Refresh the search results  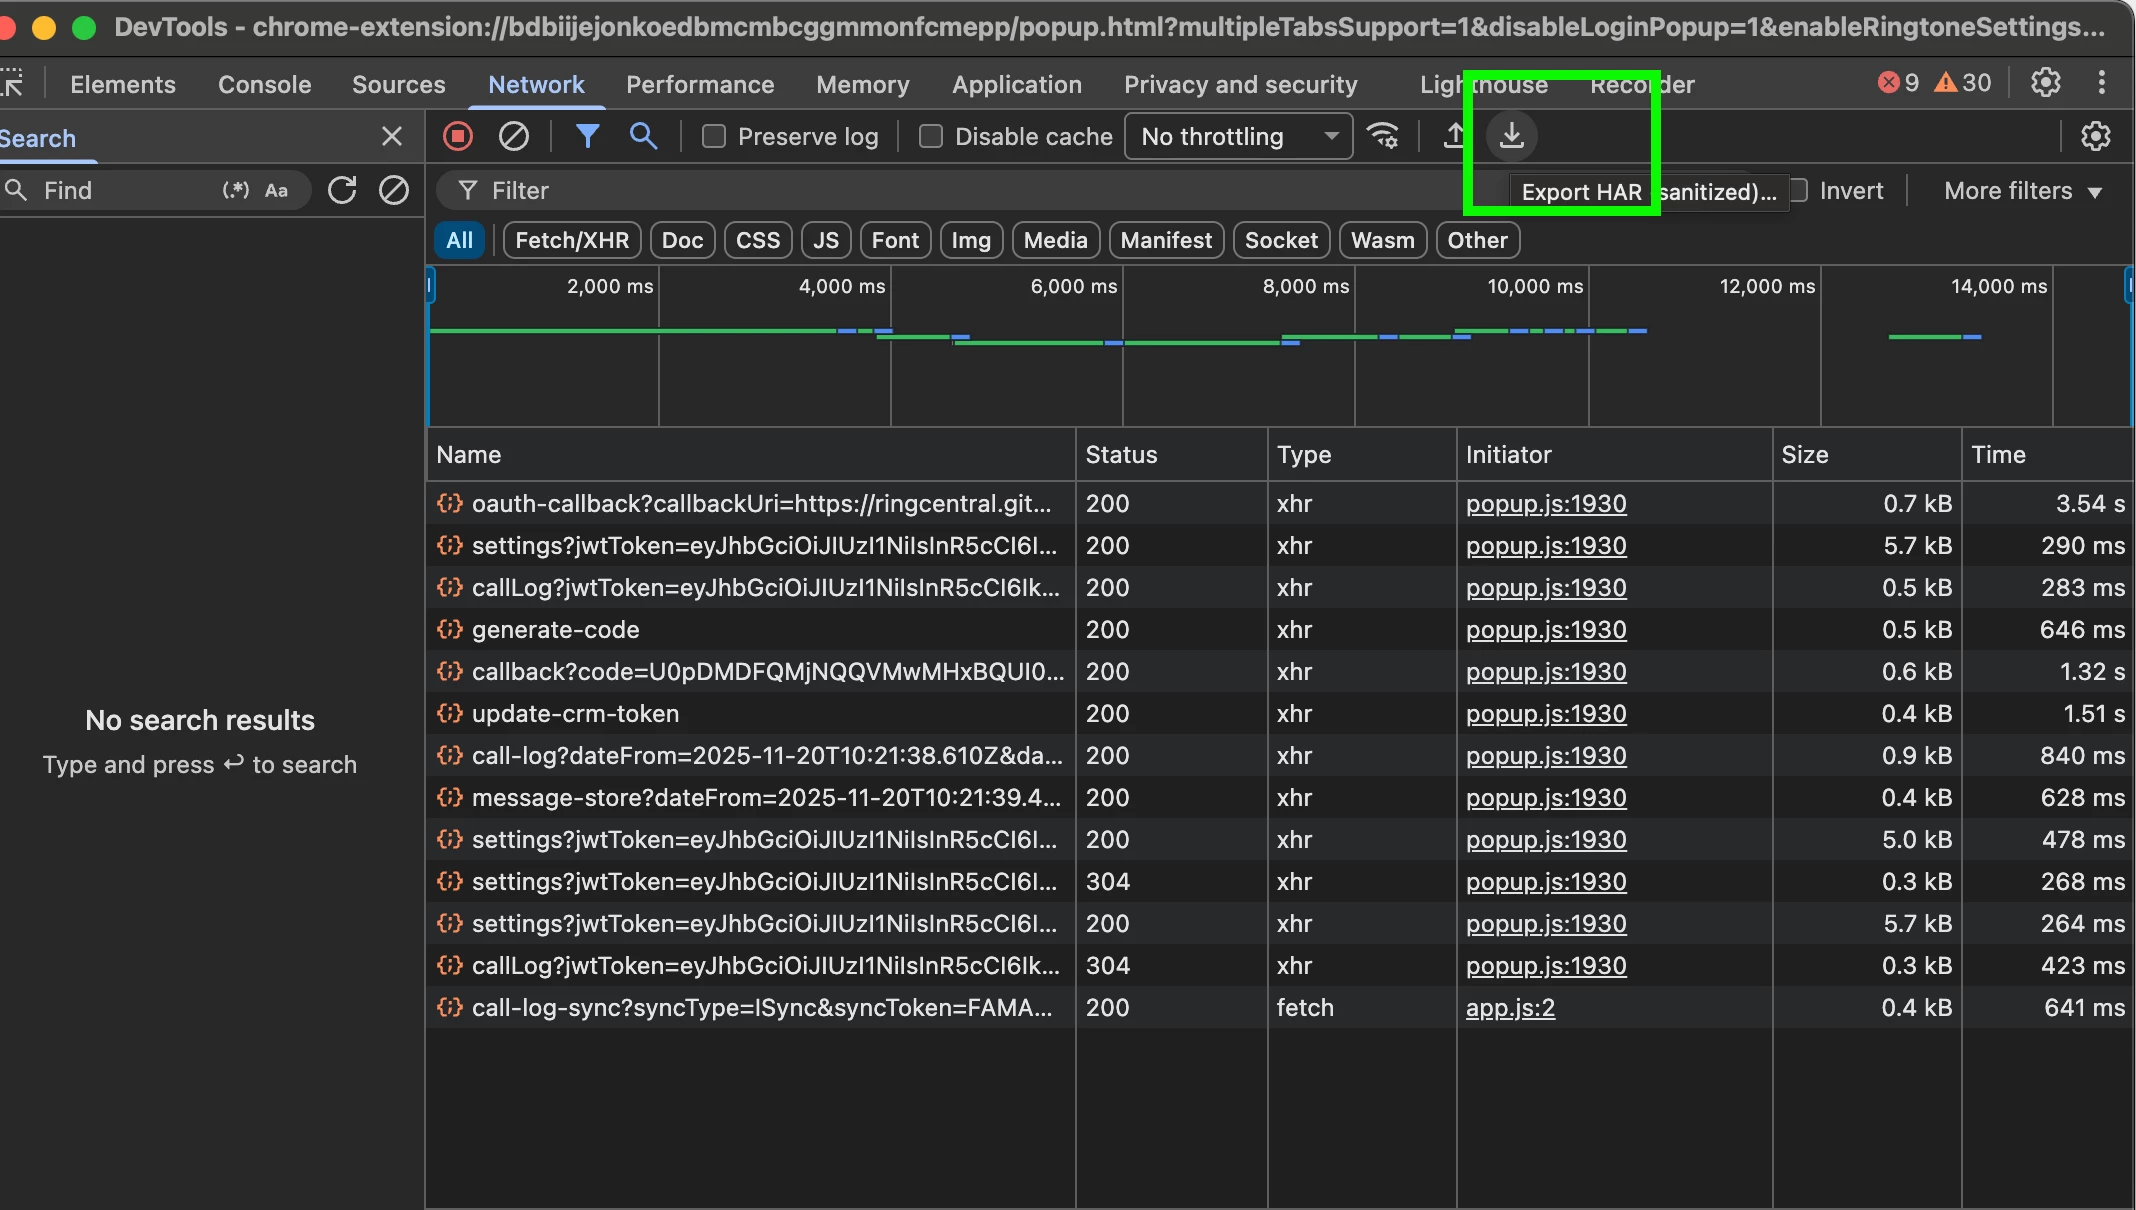(342, 190)
